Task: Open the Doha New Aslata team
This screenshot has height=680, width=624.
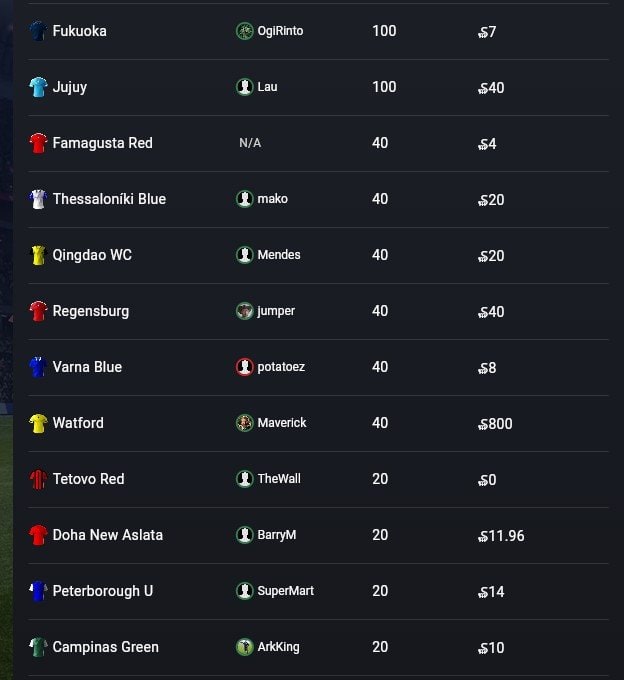Action: coord(107,535)
